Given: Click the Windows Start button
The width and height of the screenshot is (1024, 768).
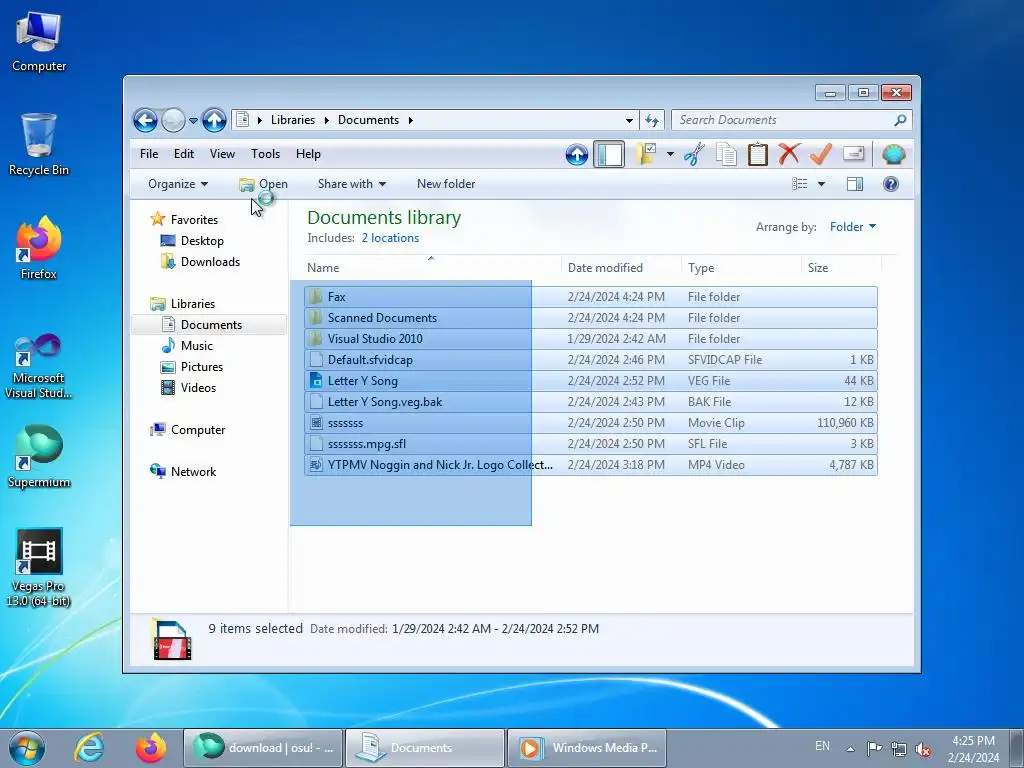Looking at the screenshot, I should [x=27, y=748].
